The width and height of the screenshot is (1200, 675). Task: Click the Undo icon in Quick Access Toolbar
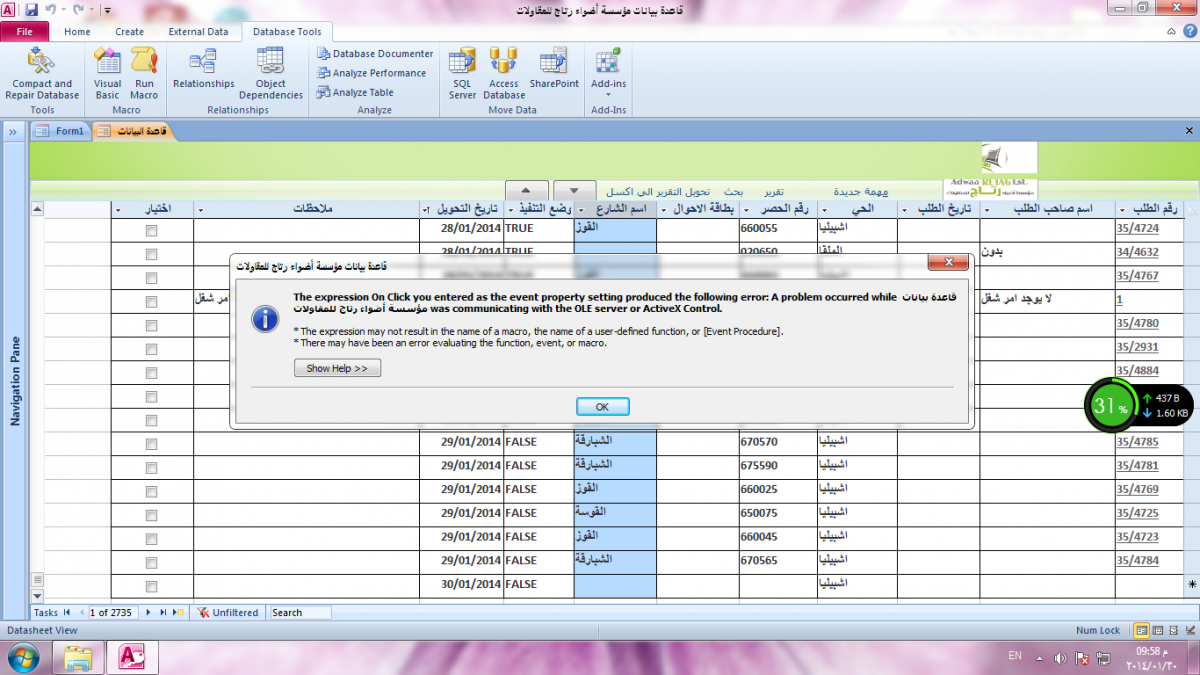(x=50, y=9)
